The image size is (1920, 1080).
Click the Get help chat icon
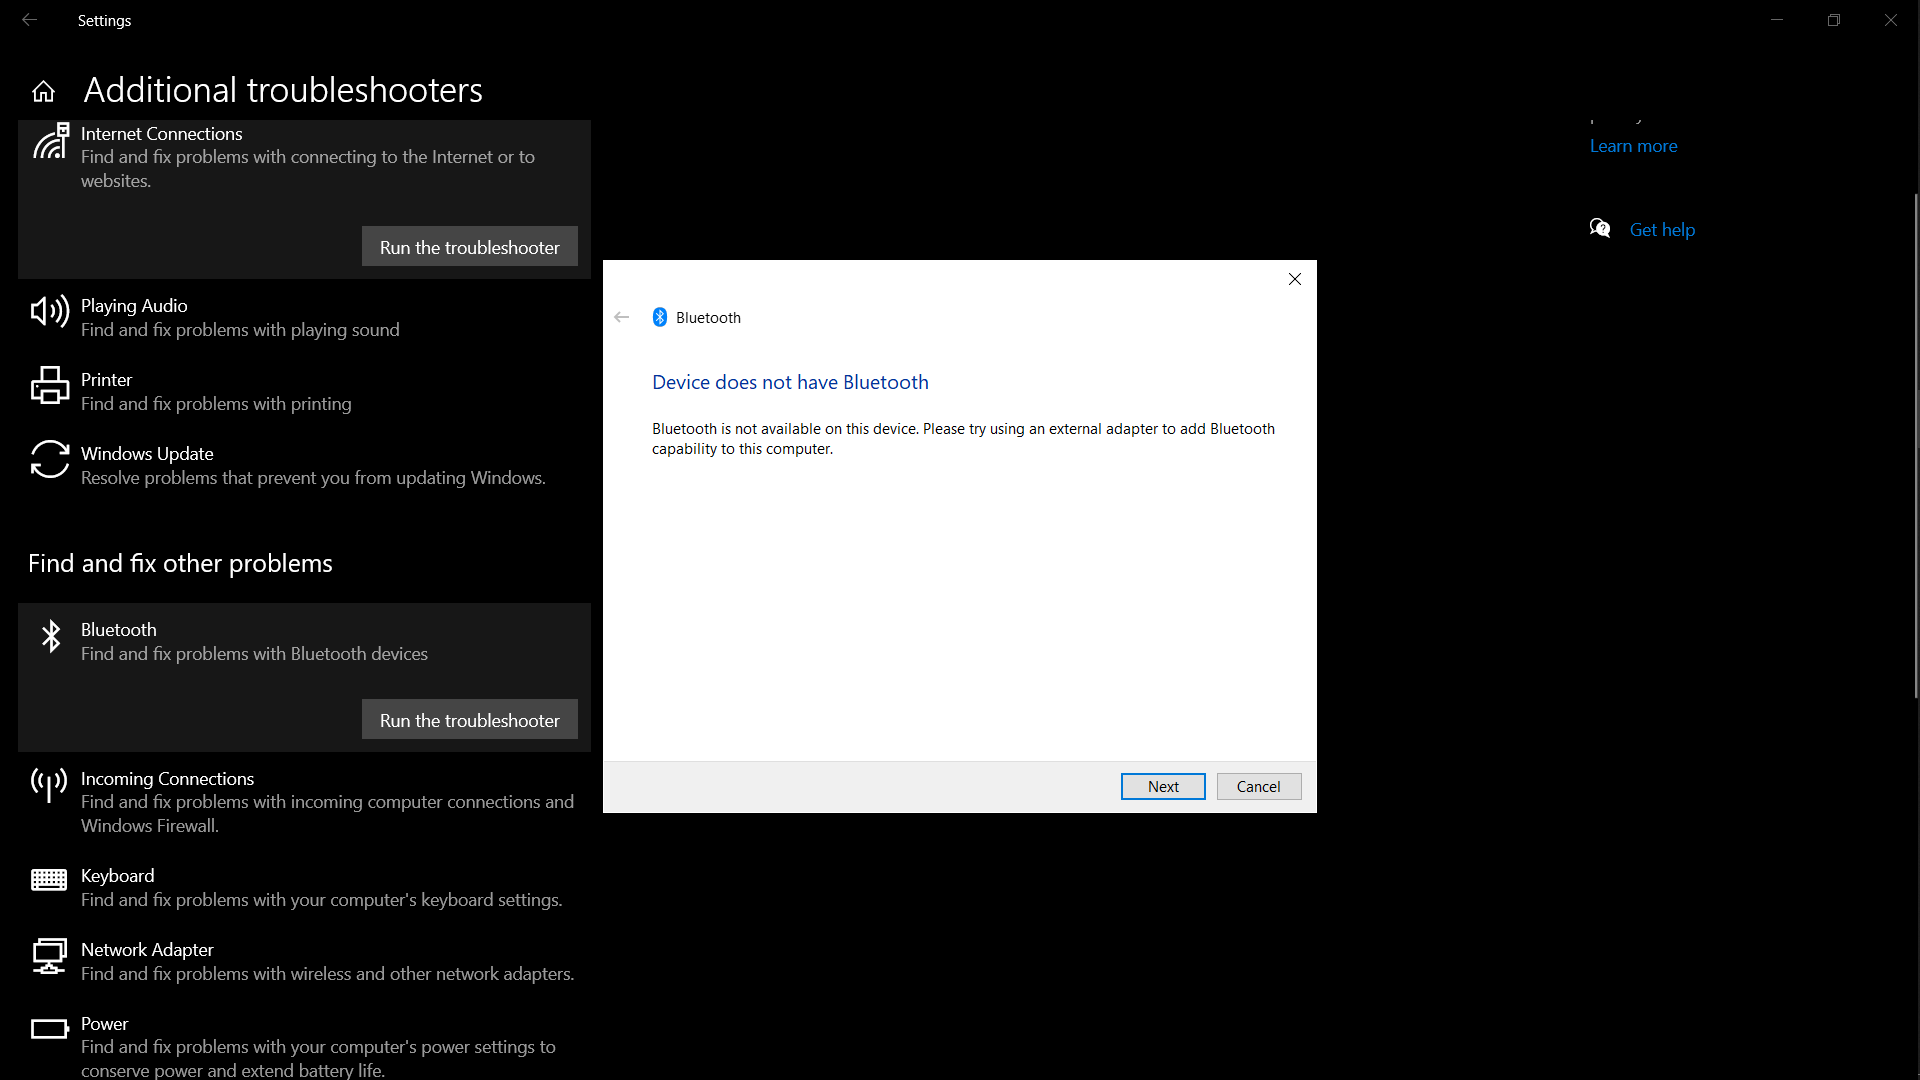[1600, 229]
